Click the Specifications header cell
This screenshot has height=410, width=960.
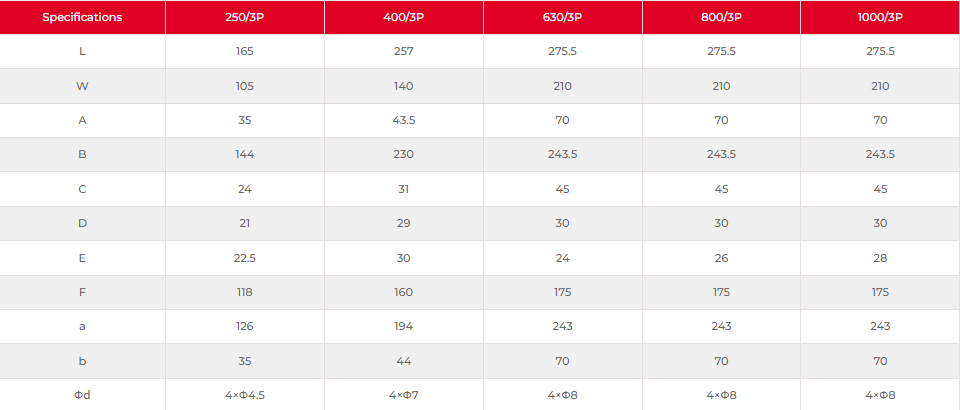pos(82,17)
